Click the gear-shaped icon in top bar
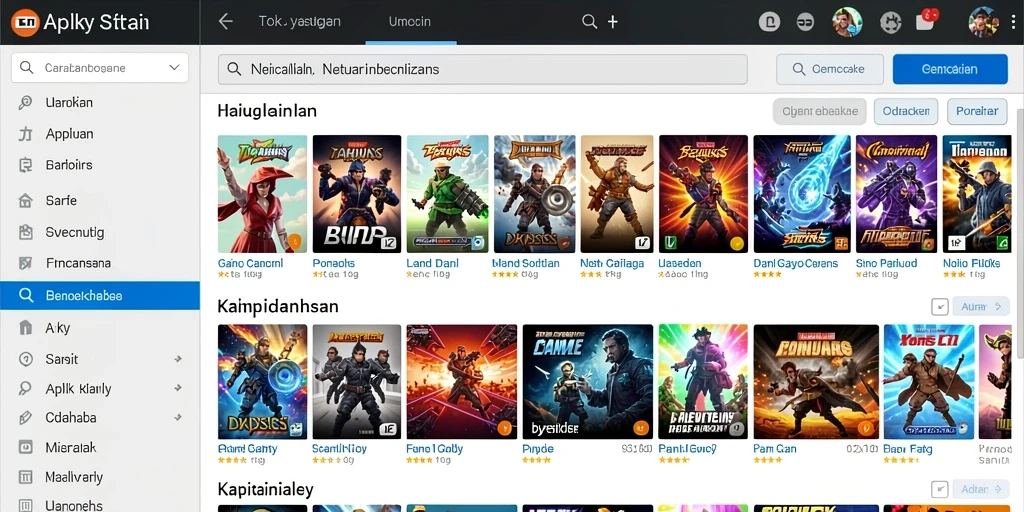 point(890,23)
